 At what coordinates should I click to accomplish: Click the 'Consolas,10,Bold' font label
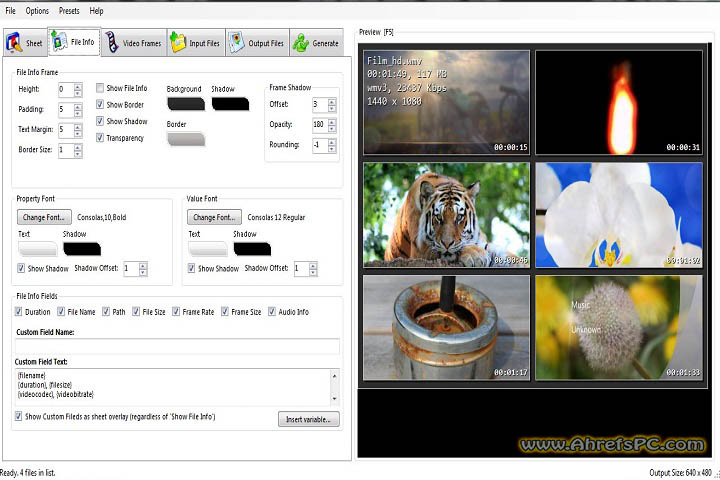click(x=101, y=217)
